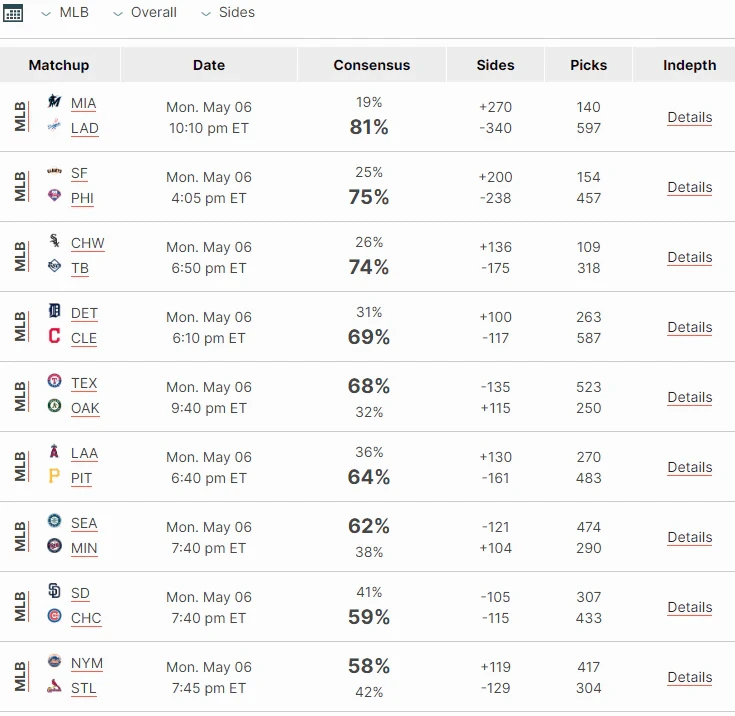The image size is (735, 716).
Task: Expand the Sides bet type dropdown
Action: [228, 13]
